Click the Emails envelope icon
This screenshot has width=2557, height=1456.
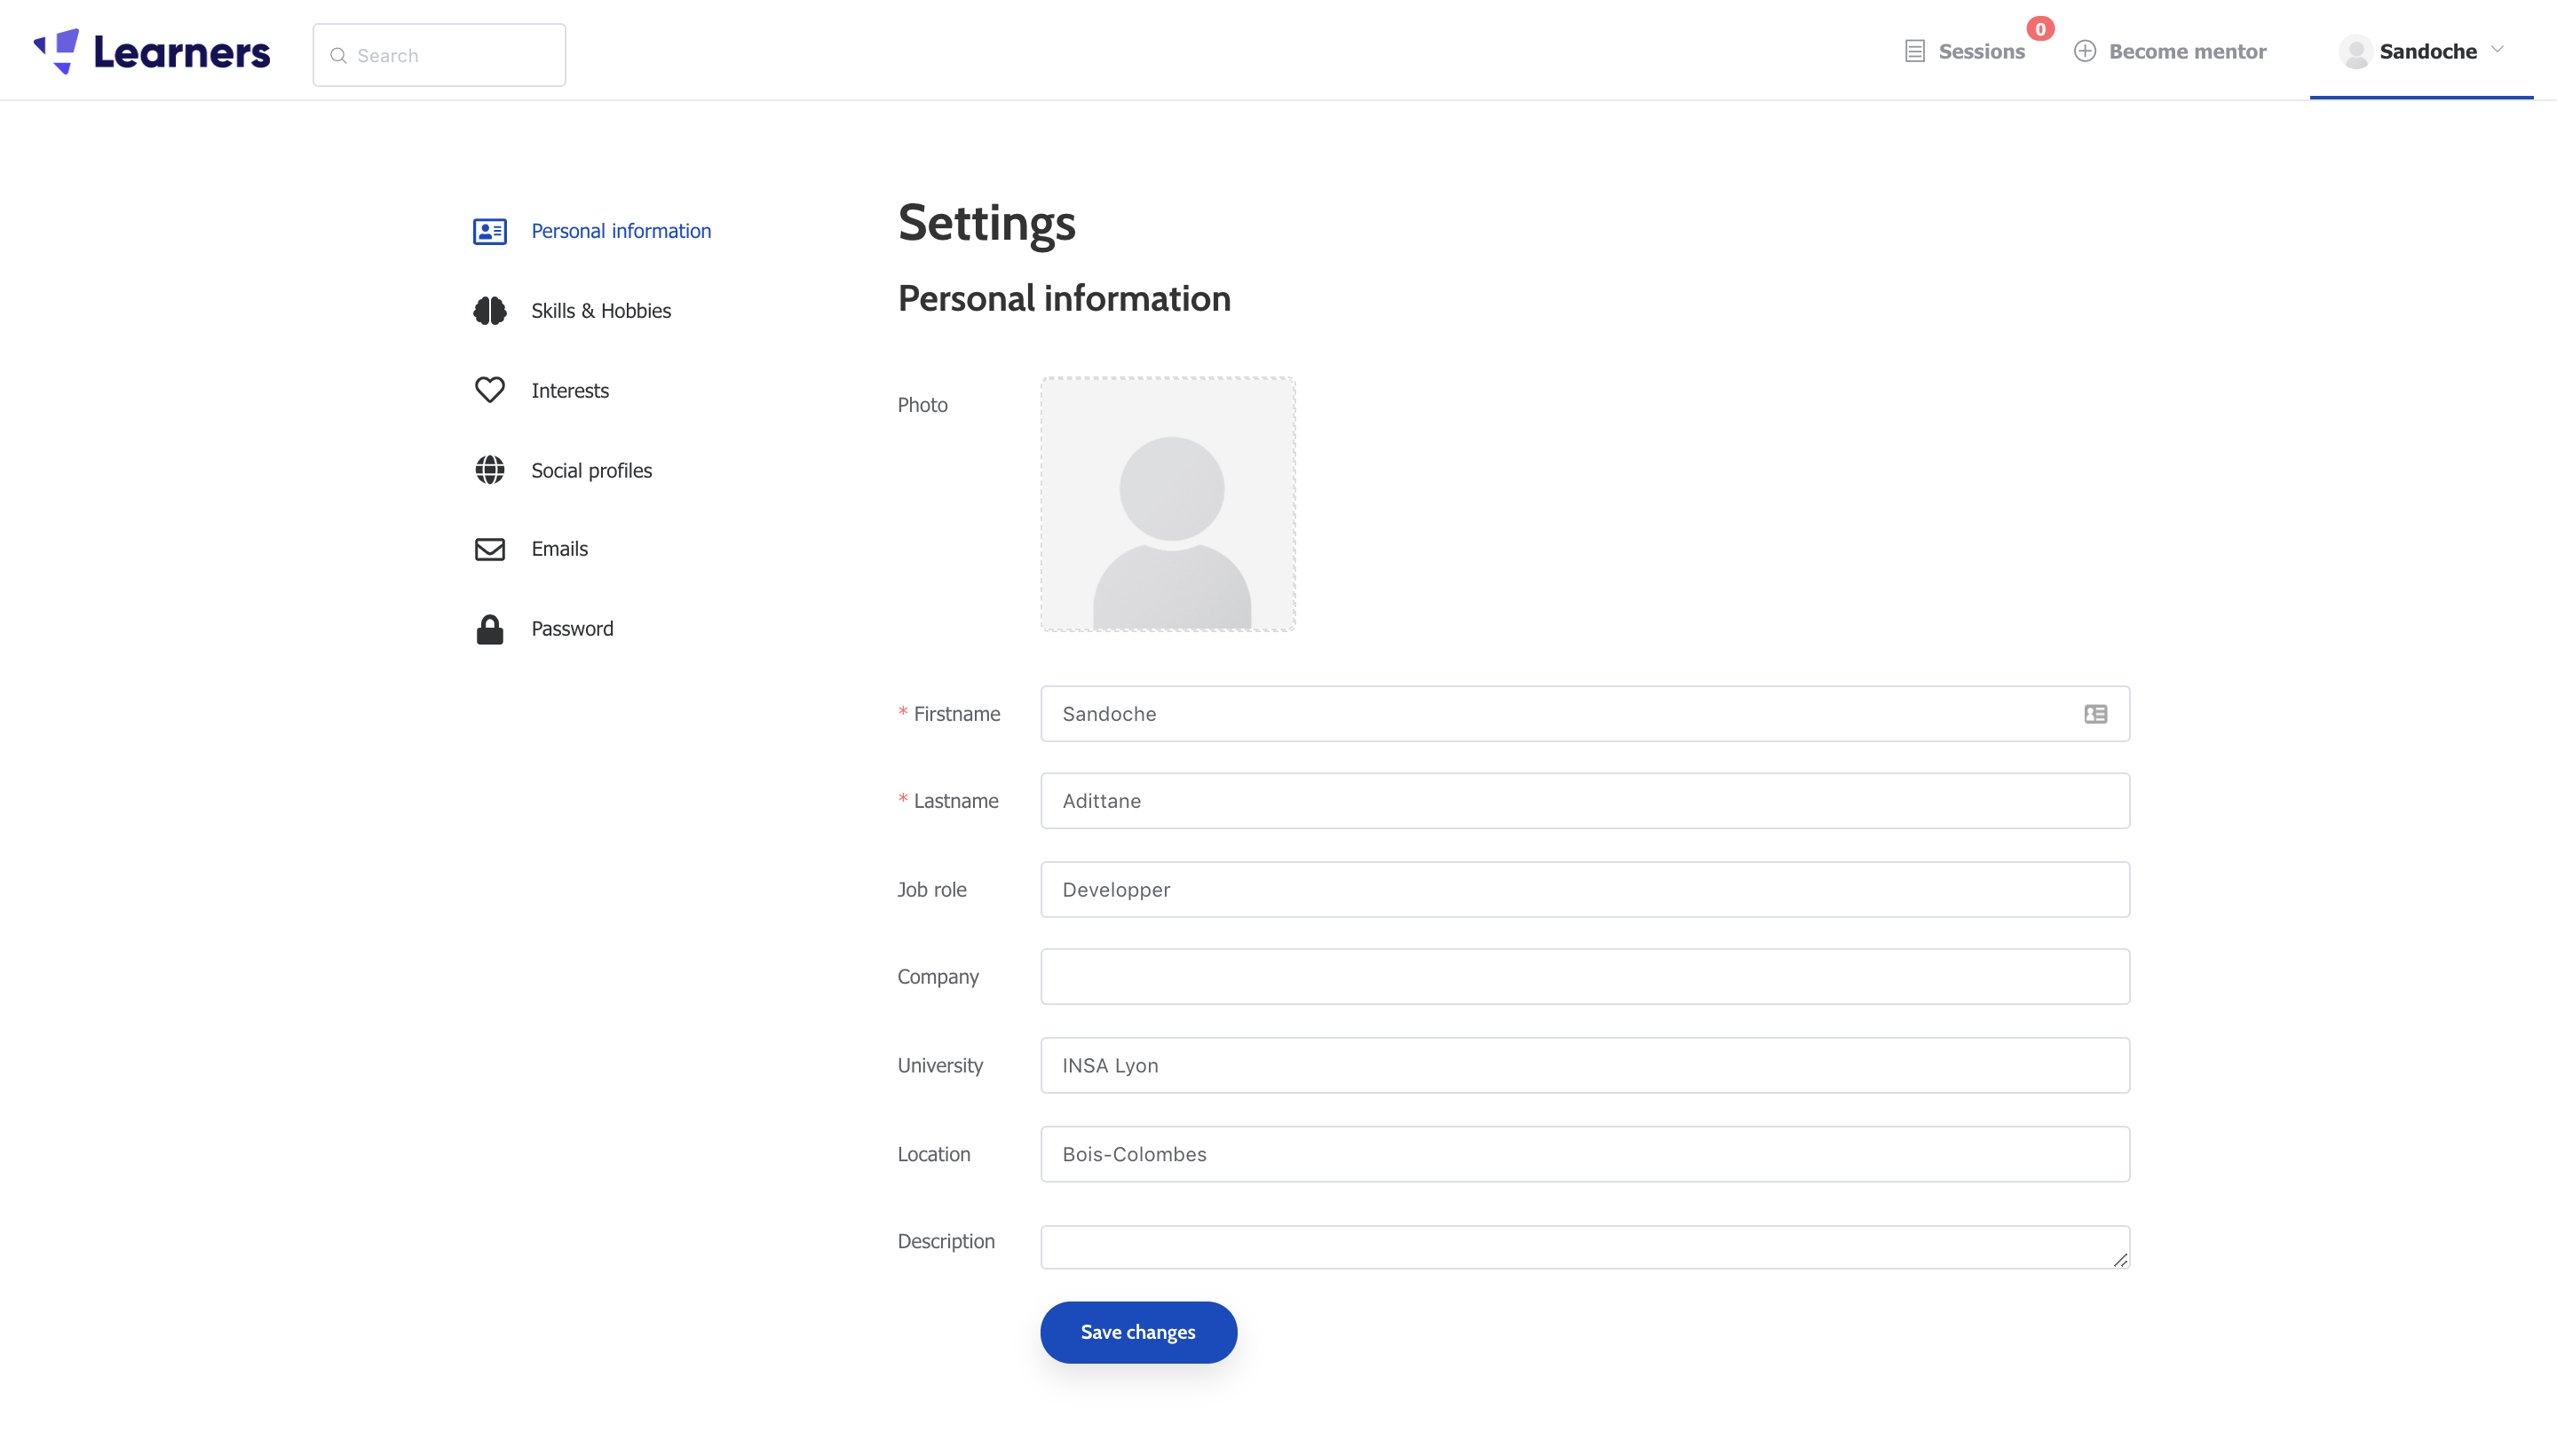pyautogui.click(x=490, y=549)
